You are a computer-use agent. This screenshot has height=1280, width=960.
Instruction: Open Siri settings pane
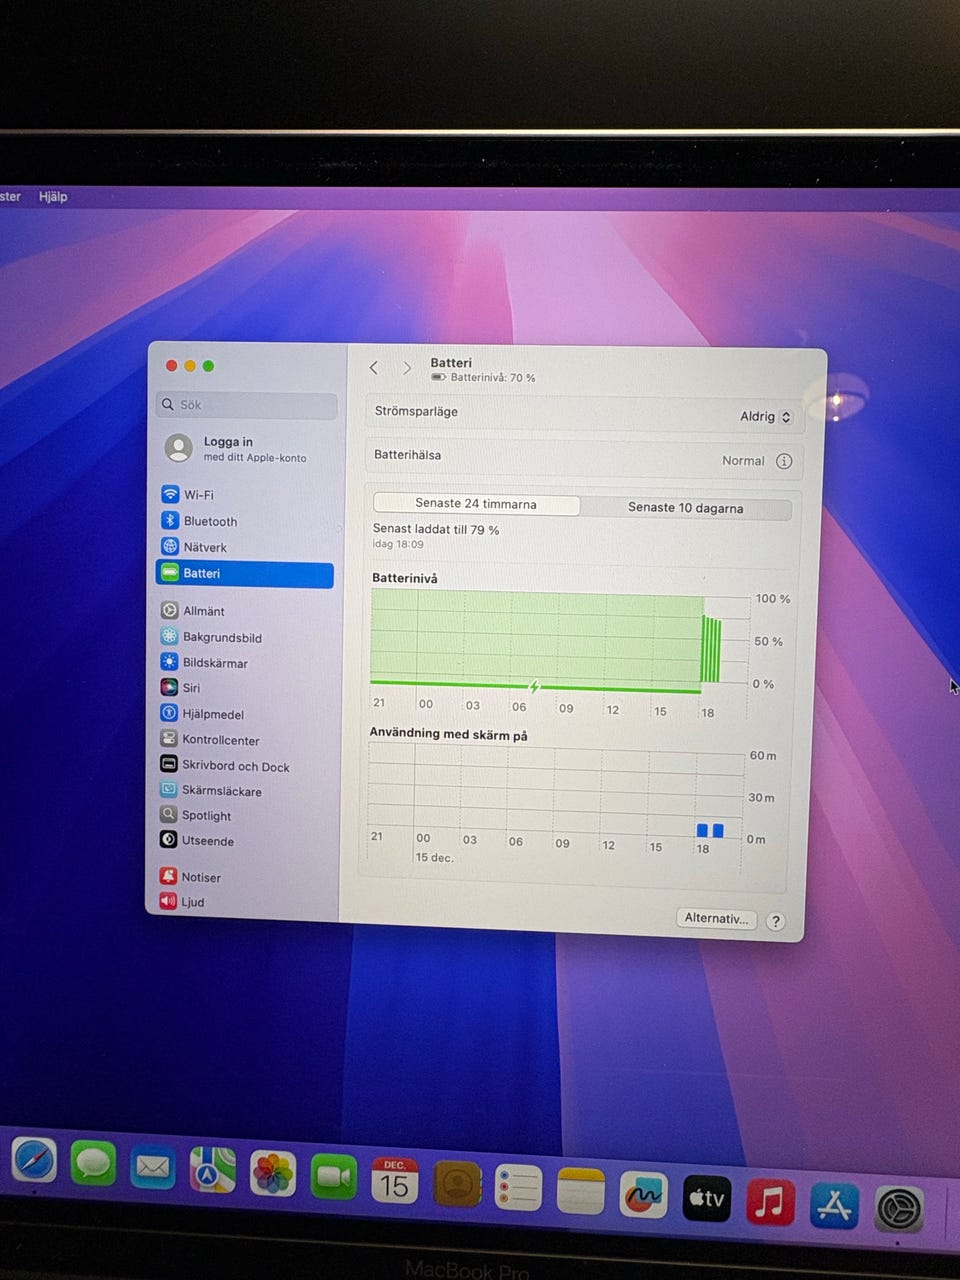[x=190, y=688]
